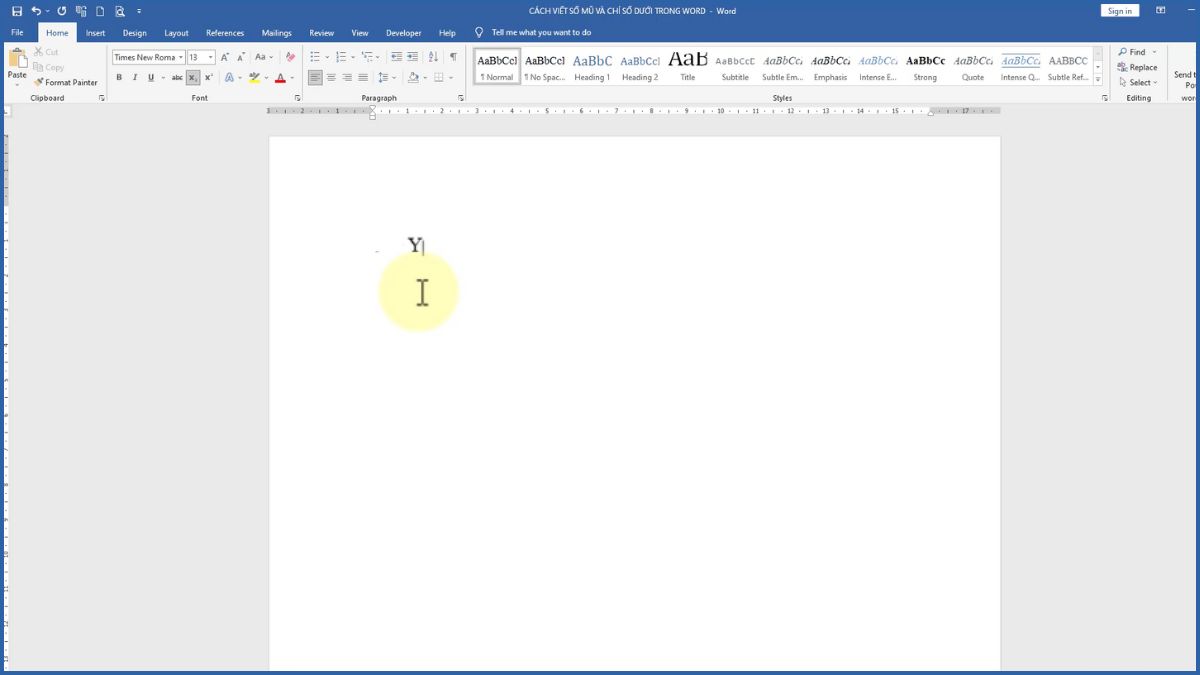The height and width of the screenshot is (675, 1200).
Task: Toggle the active Subscript button off
Action: (193, 77)
